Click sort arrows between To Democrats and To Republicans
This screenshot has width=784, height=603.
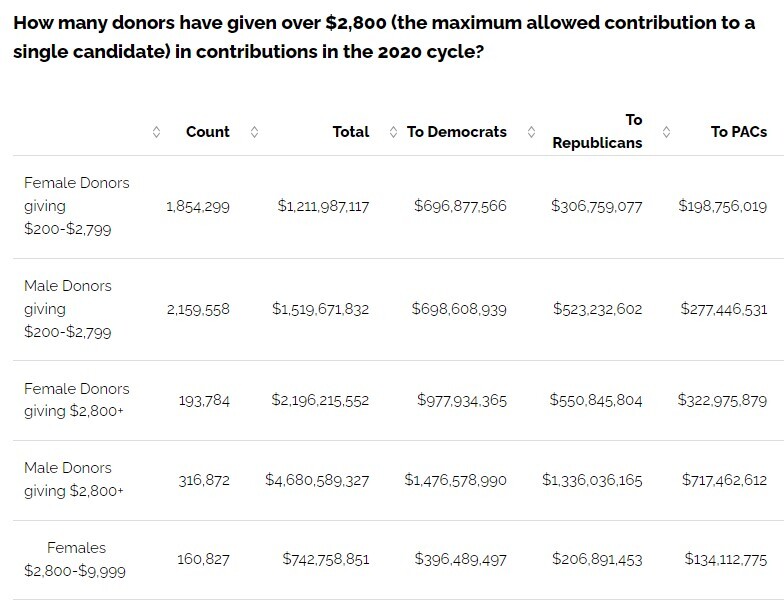(531, 132)
